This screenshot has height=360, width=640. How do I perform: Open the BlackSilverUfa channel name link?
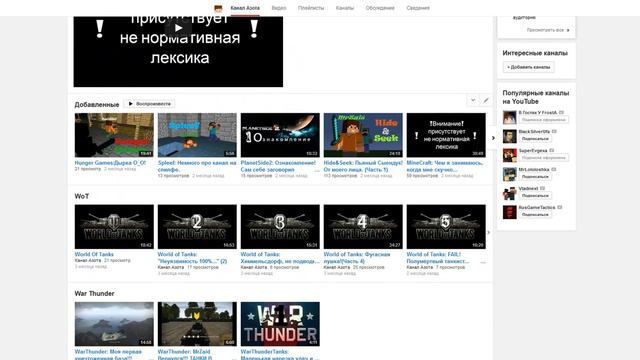pyautogui.click(x=534, y=131)
